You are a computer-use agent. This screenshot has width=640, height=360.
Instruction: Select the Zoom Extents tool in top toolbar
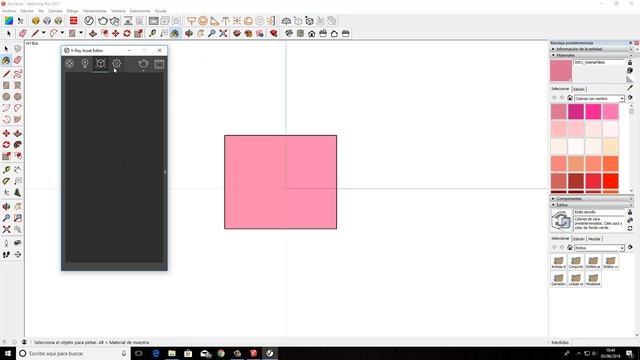coord(223,33)
